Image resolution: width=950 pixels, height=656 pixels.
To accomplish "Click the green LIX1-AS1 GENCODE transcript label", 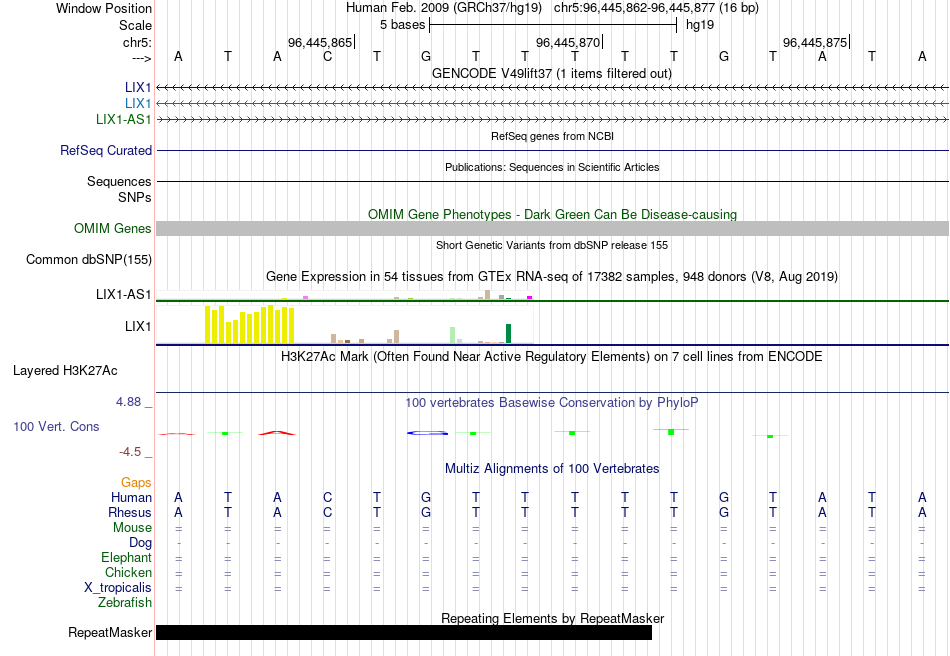I will point(124,119).
